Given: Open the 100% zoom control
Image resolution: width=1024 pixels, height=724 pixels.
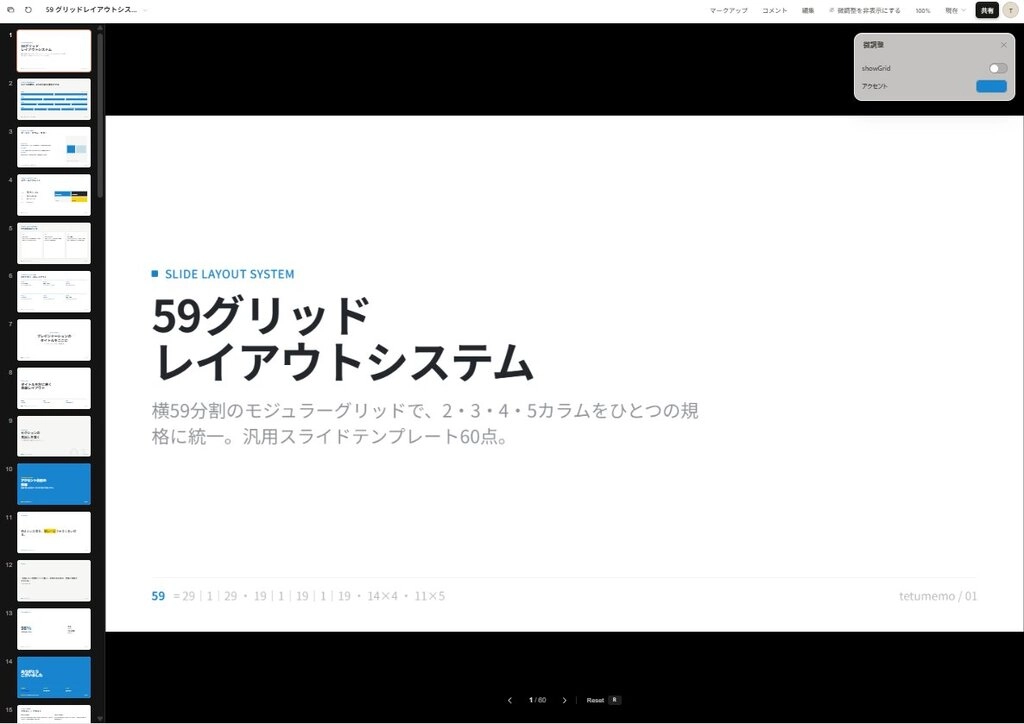Looking at the screenshot, I should 923,10.
